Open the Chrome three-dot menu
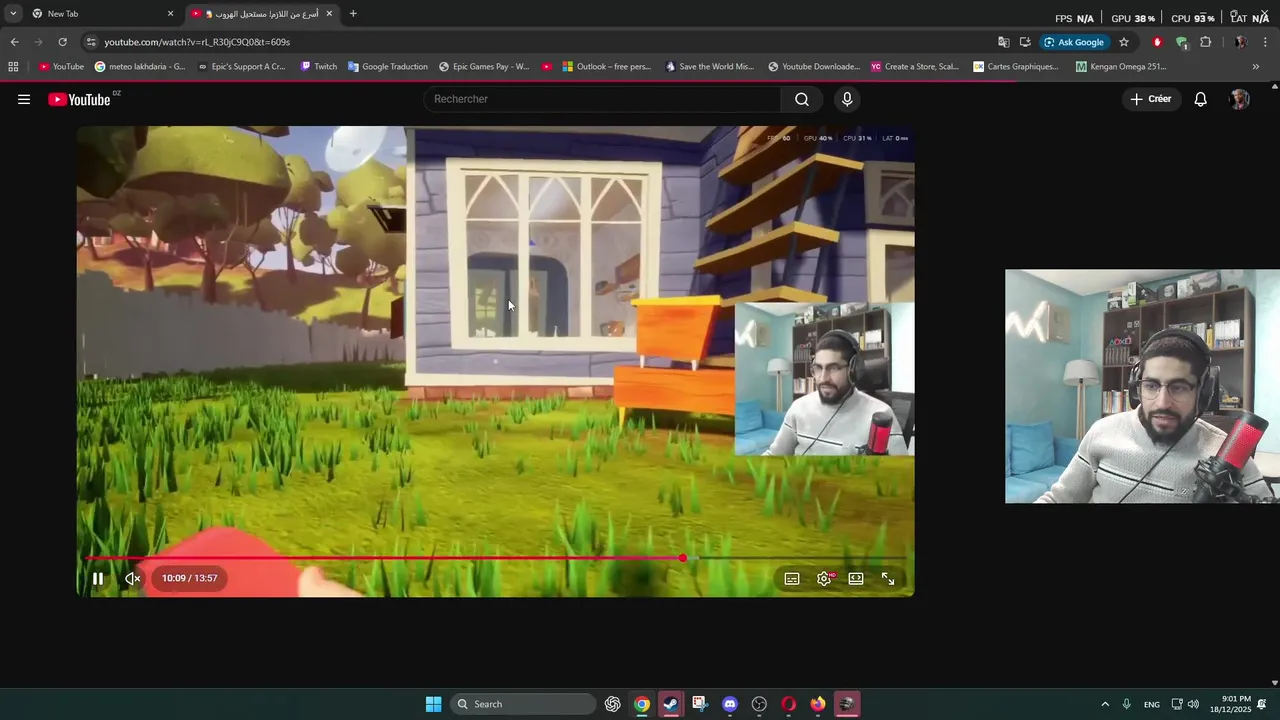The width and height of the screenshot is (1280, 720). 1265,42
